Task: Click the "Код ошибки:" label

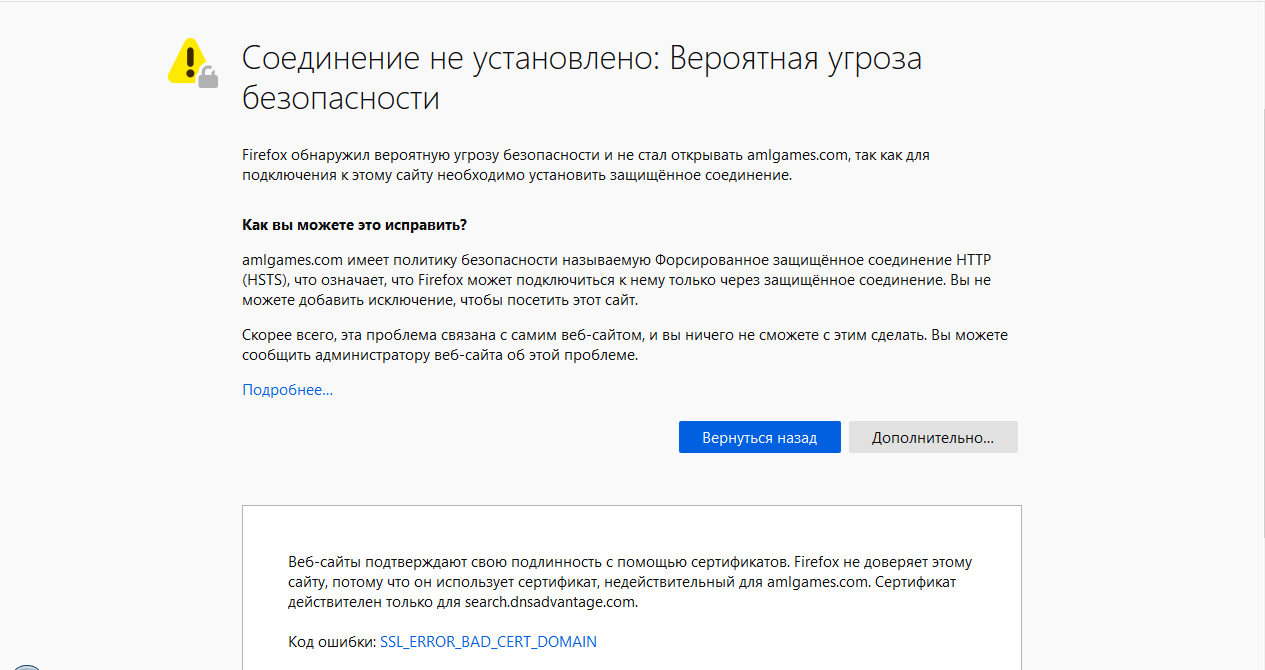Action: click(331, 642)
